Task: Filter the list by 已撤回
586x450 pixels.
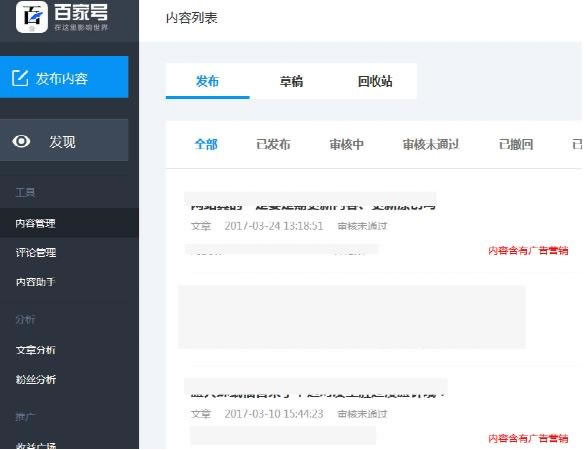Action: pos(516,144)
